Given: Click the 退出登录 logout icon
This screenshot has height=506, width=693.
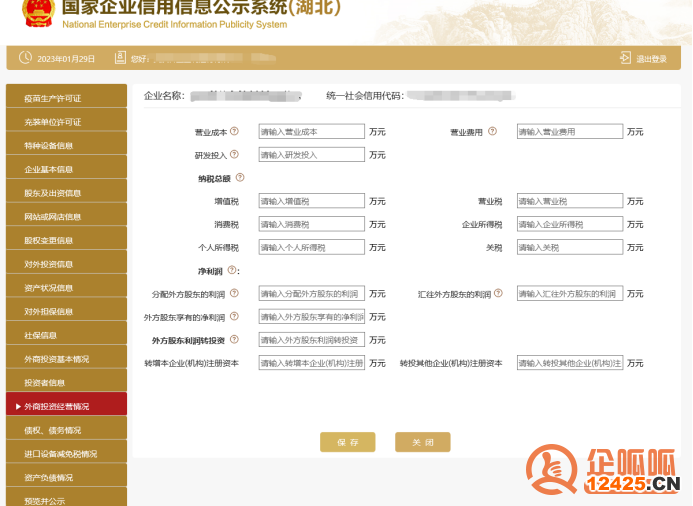Looking at the screenshot, I should point(625,58).
